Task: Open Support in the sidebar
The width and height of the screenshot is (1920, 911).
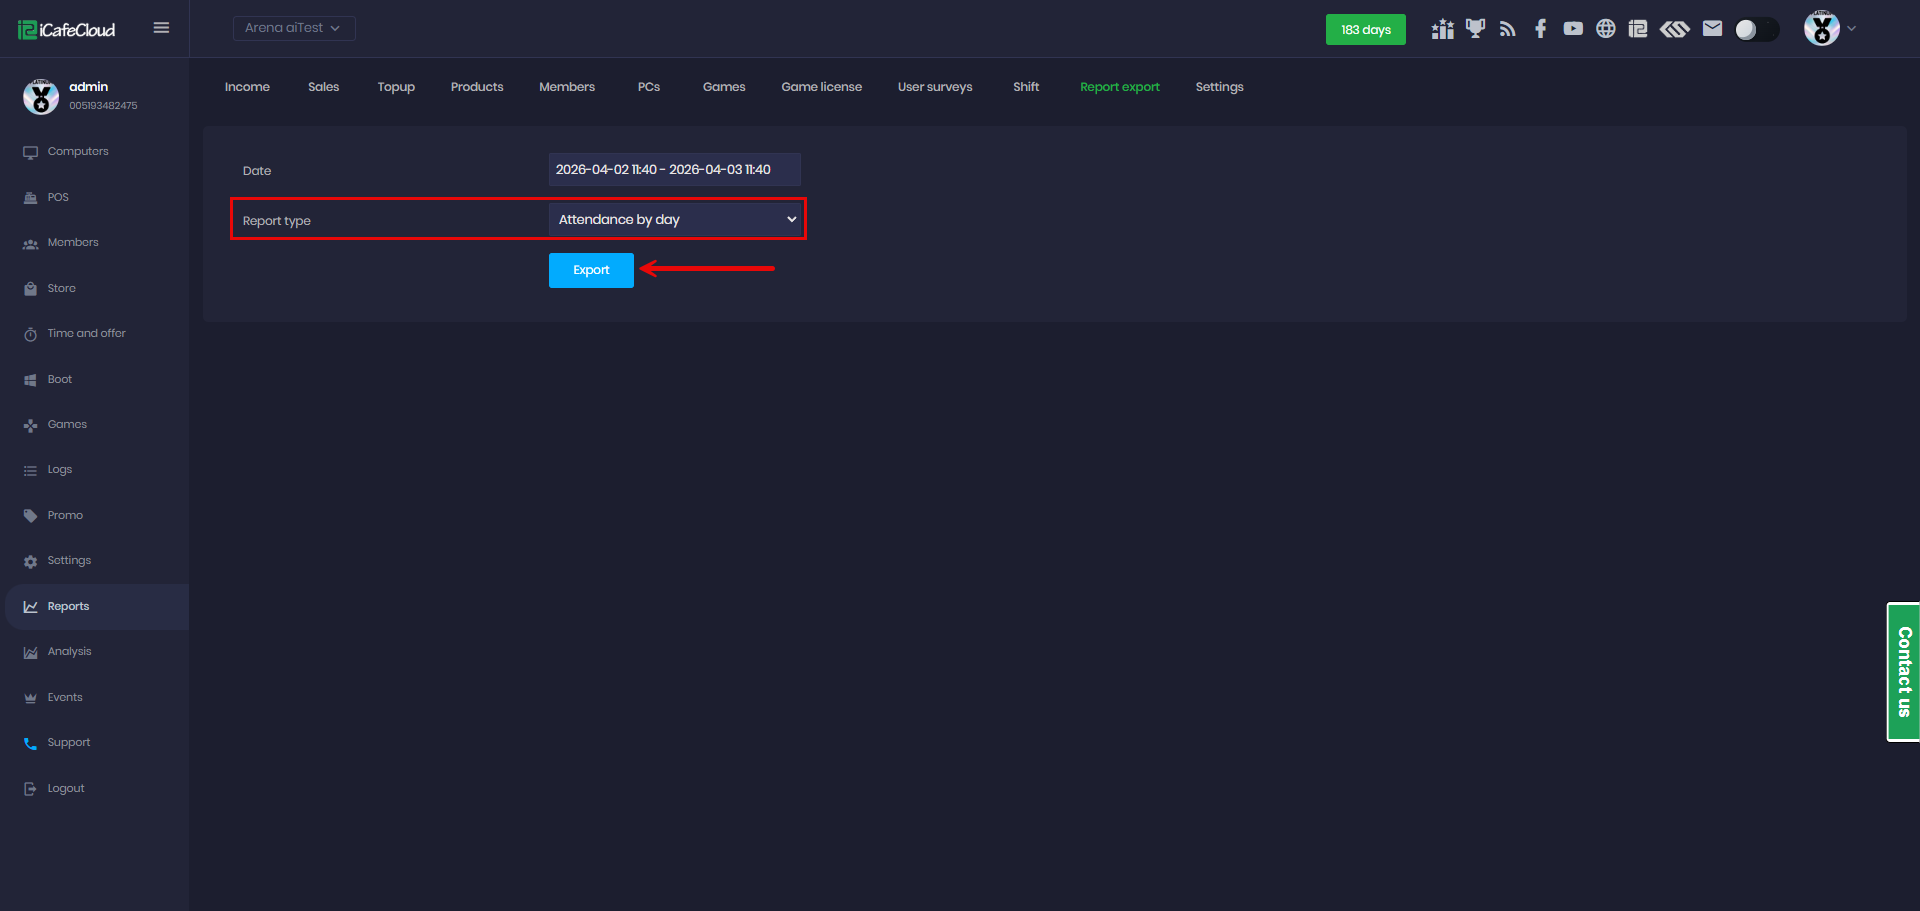Action: pos(68,743)
